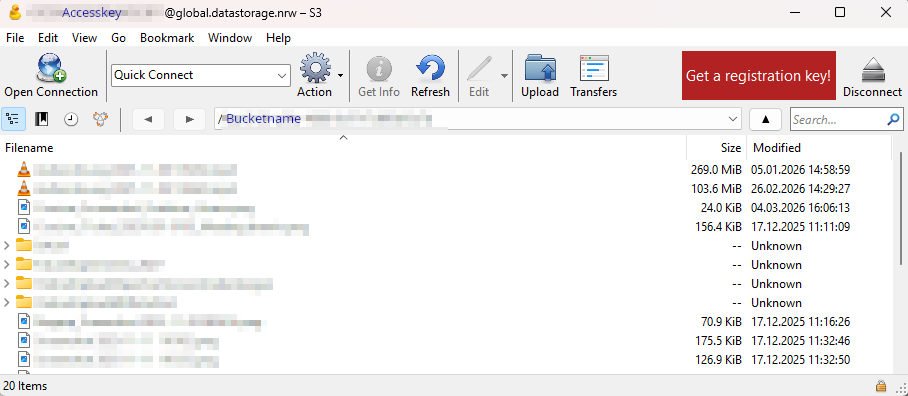Switch to the browser outline view icon
Image resolution: width=908 pixels, height=396 pixels.
13,120
